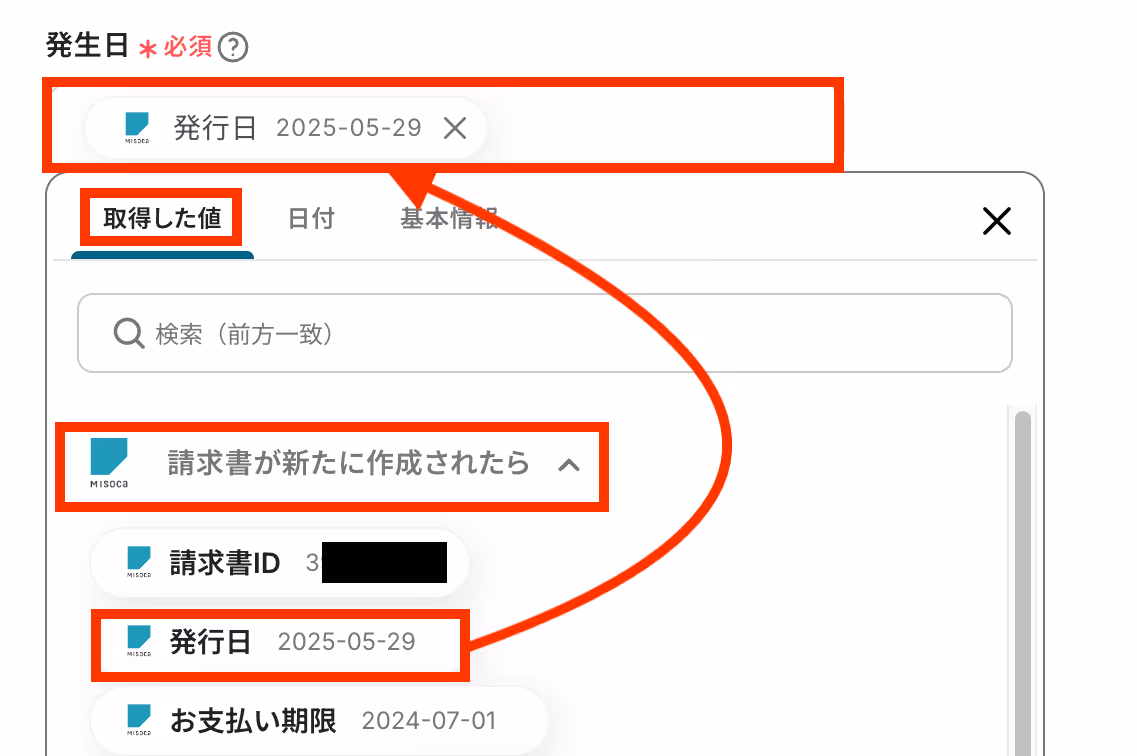Viewport: 1137px width, 756px height.
Task: Click the Misoca icon in the selected chip
Action: 137,128
